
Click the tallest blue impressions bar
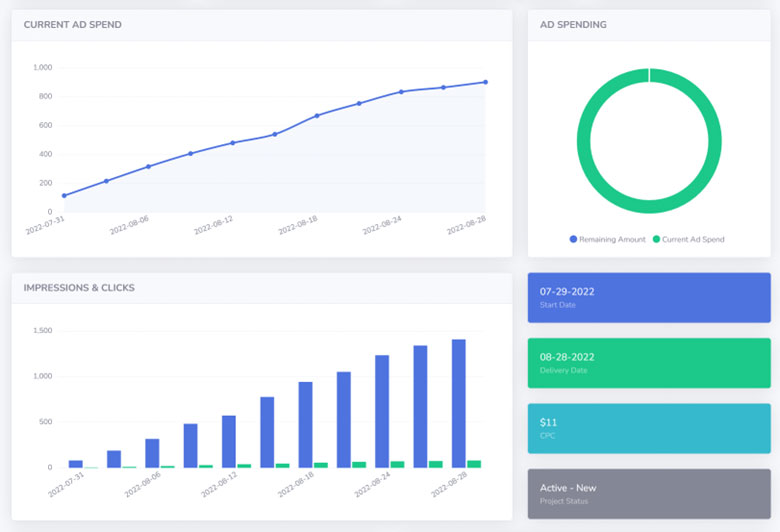pos(458,403)
